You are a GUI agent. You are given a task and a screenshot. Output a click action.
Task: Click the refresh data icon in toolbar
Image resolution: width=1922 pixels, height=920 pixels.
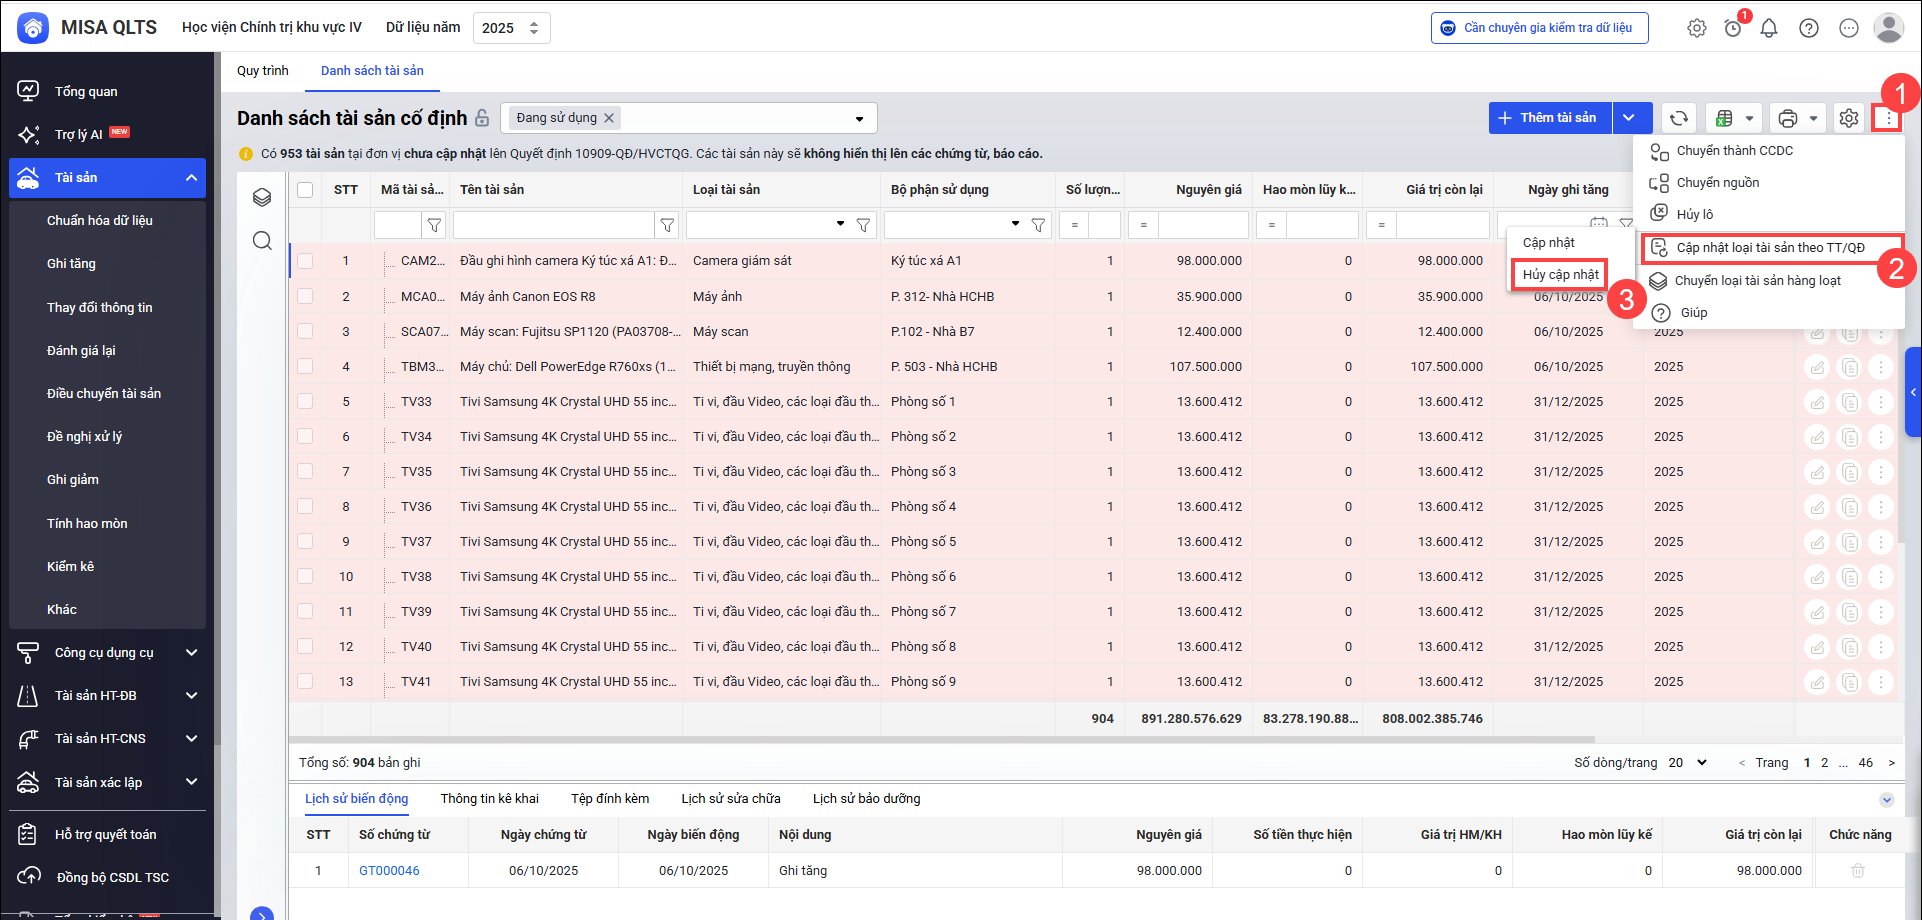click(x=1678, y=118)
